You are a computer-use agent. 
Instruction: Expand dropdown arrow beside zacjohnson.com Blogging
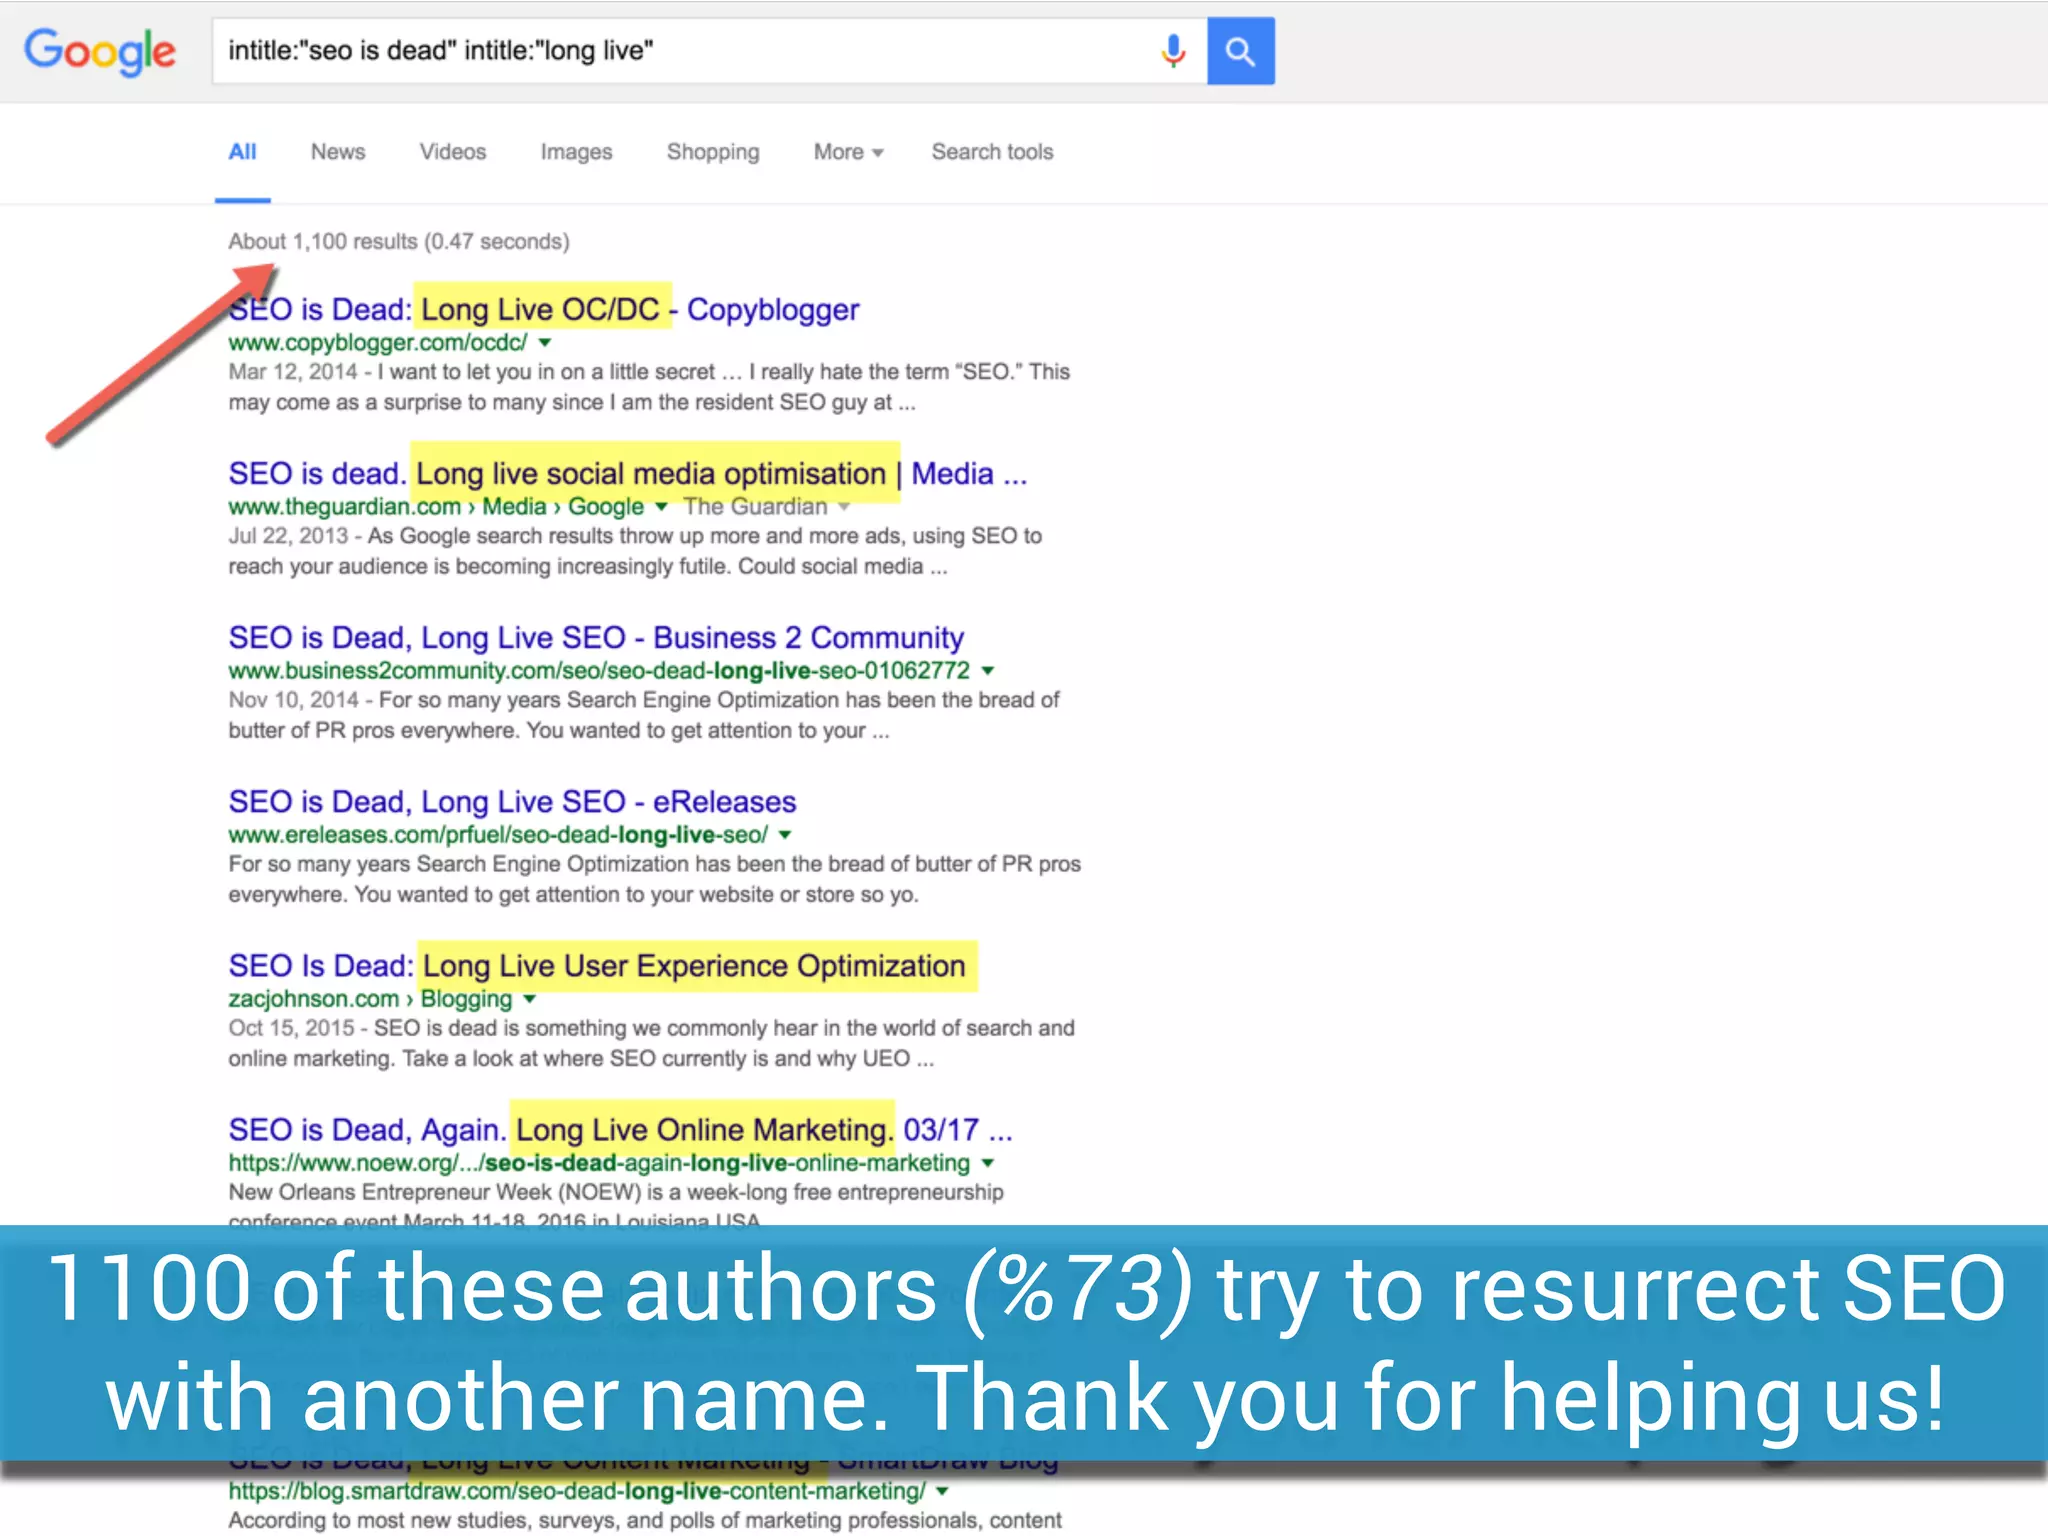529,998
